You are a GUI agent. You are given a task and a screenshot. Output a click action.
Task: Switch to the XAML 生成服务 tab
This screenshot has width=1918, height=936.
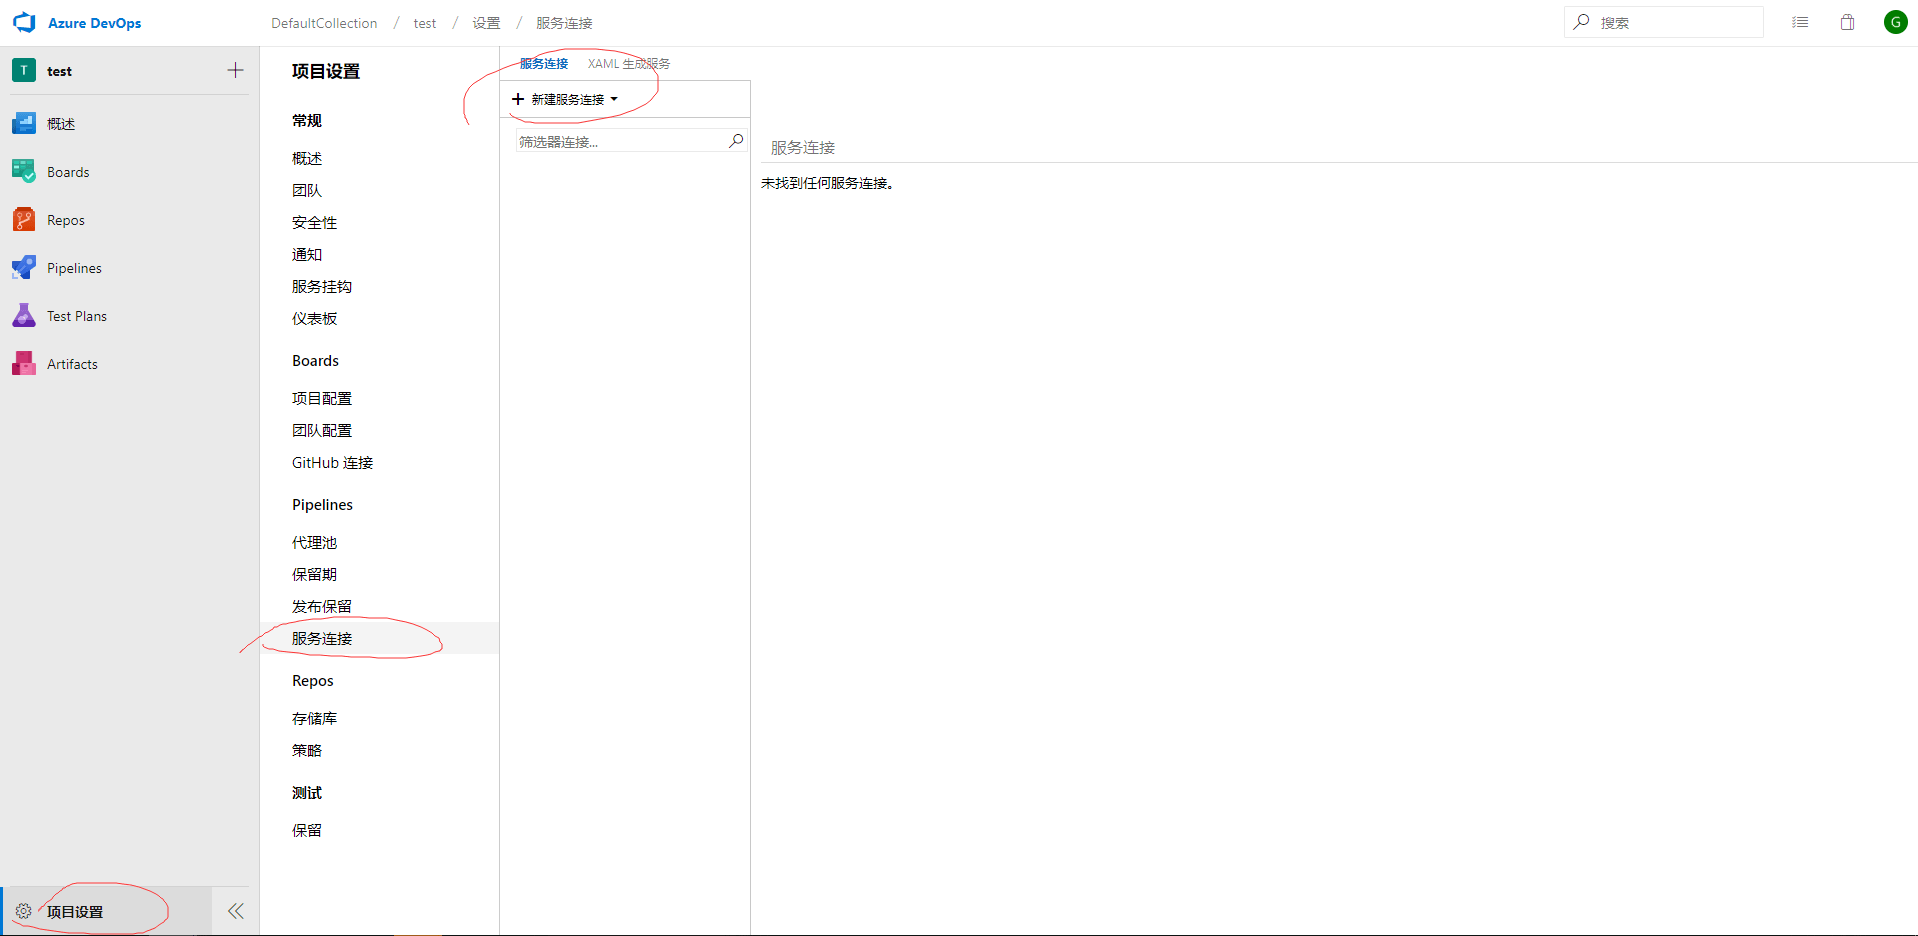[629, 63]
